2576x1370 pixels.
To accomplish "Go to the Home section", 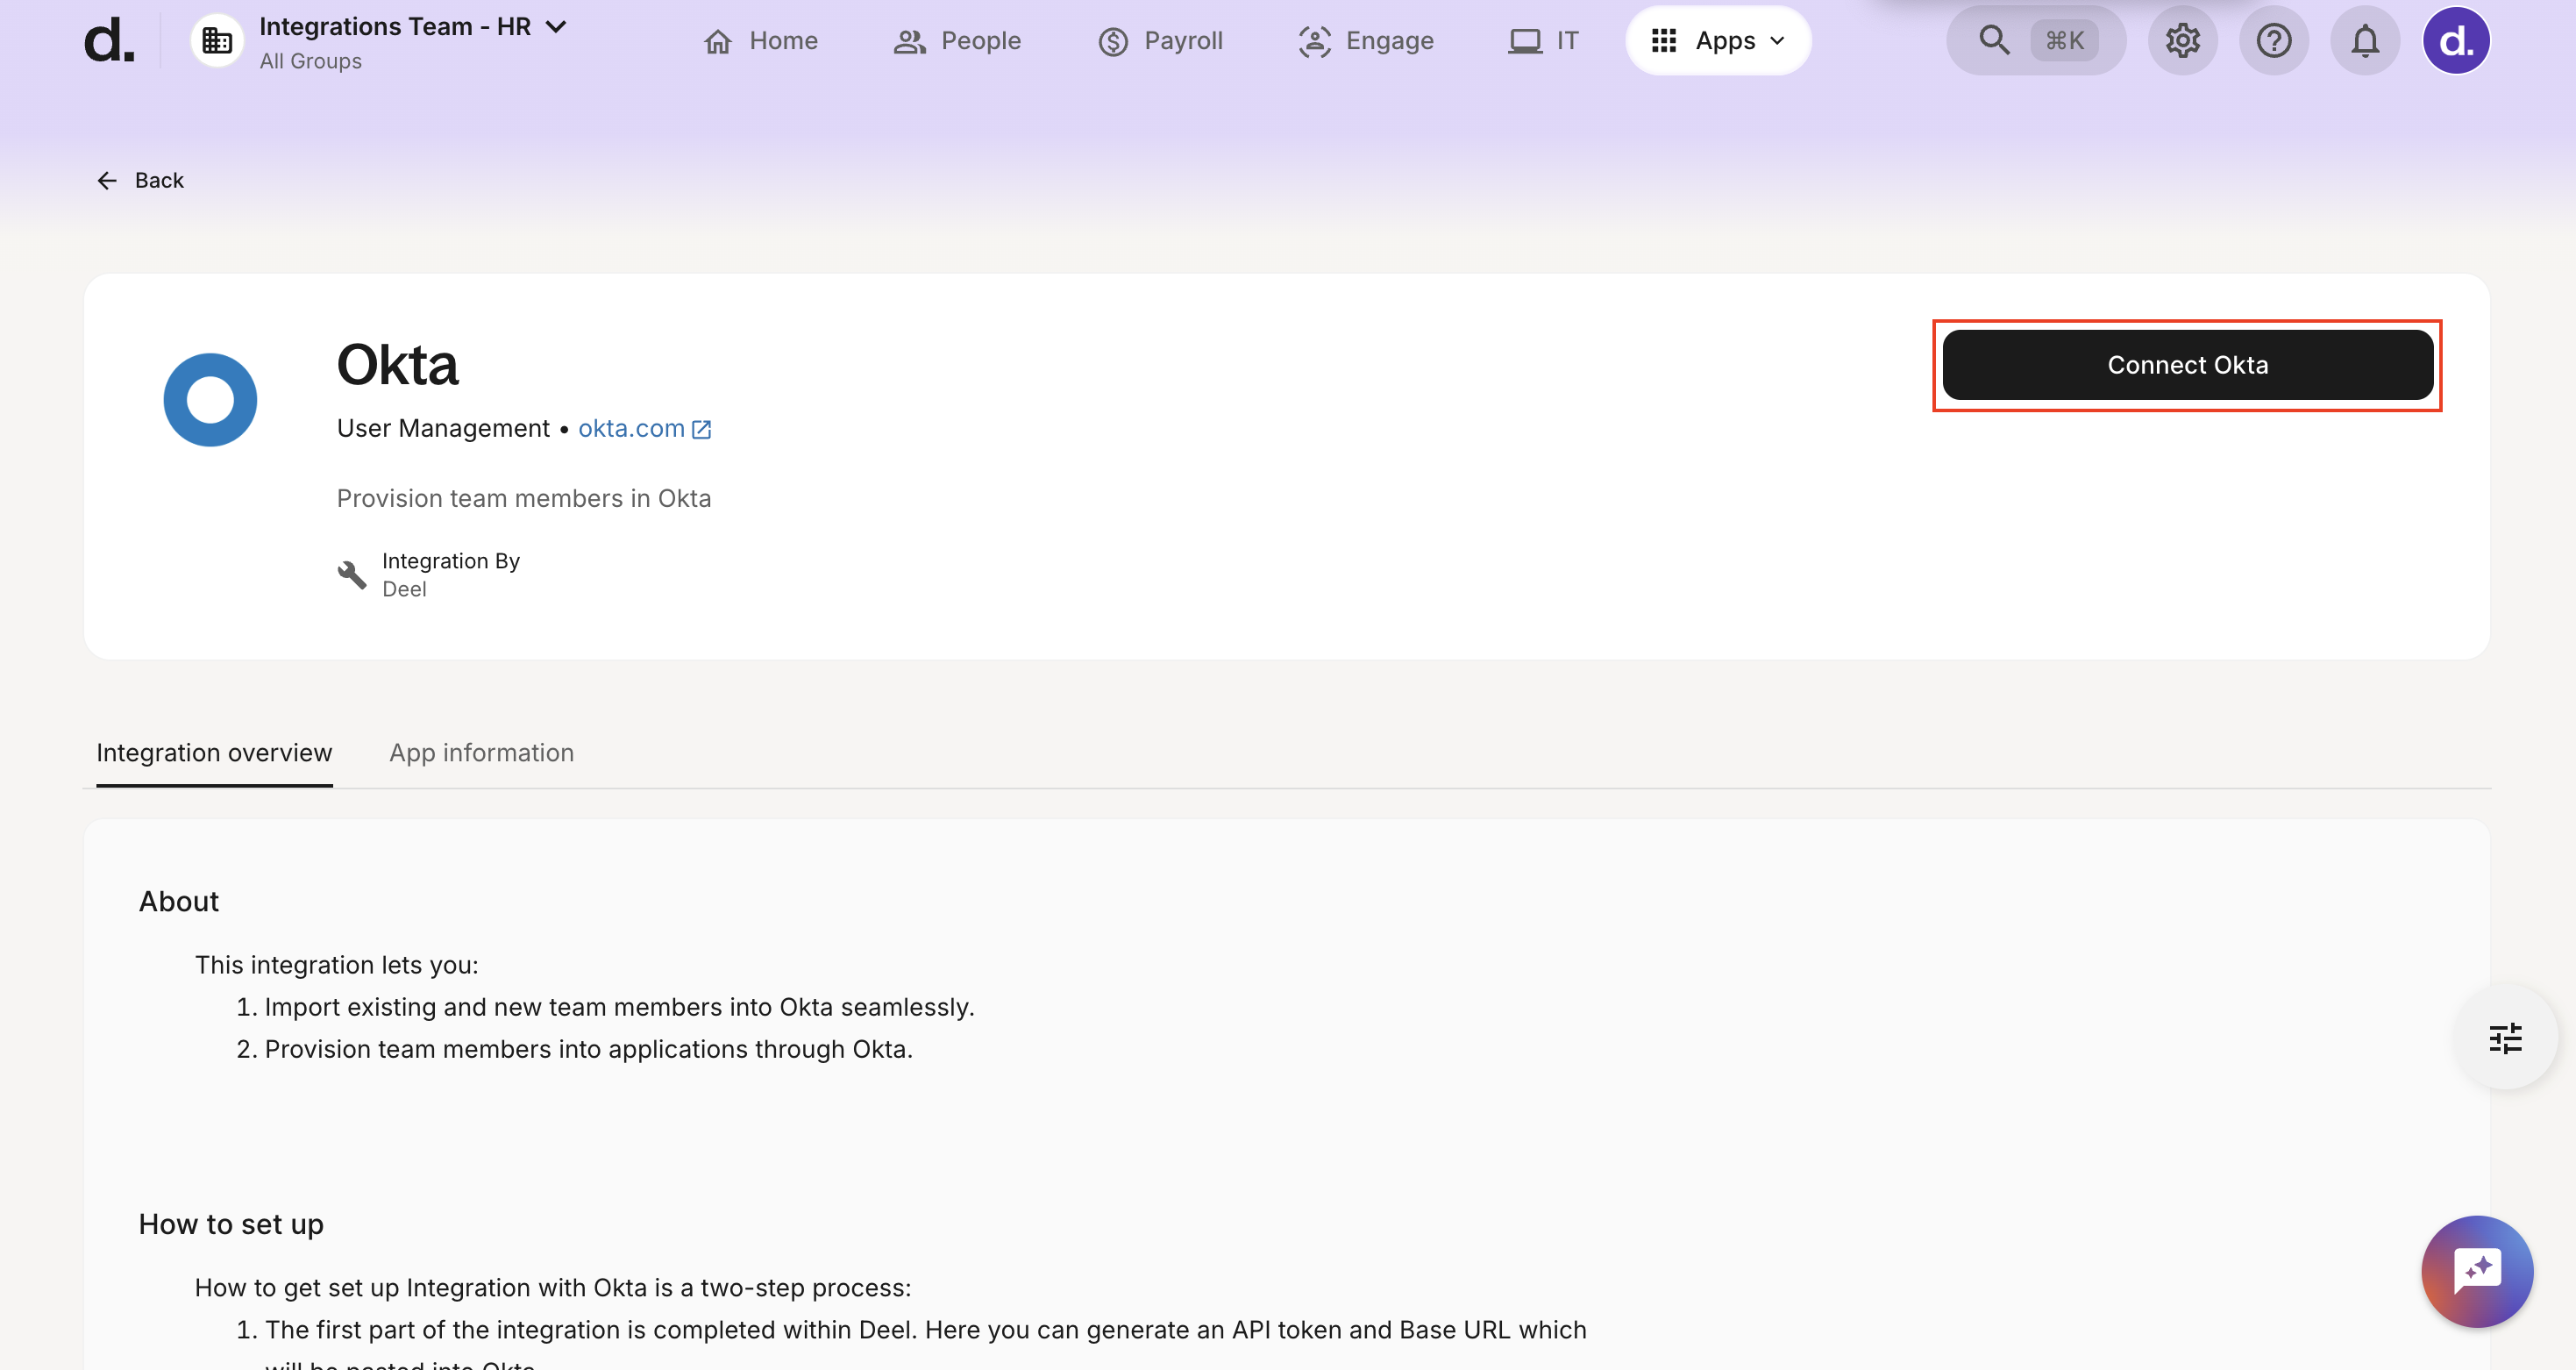I will click(760, 41).
